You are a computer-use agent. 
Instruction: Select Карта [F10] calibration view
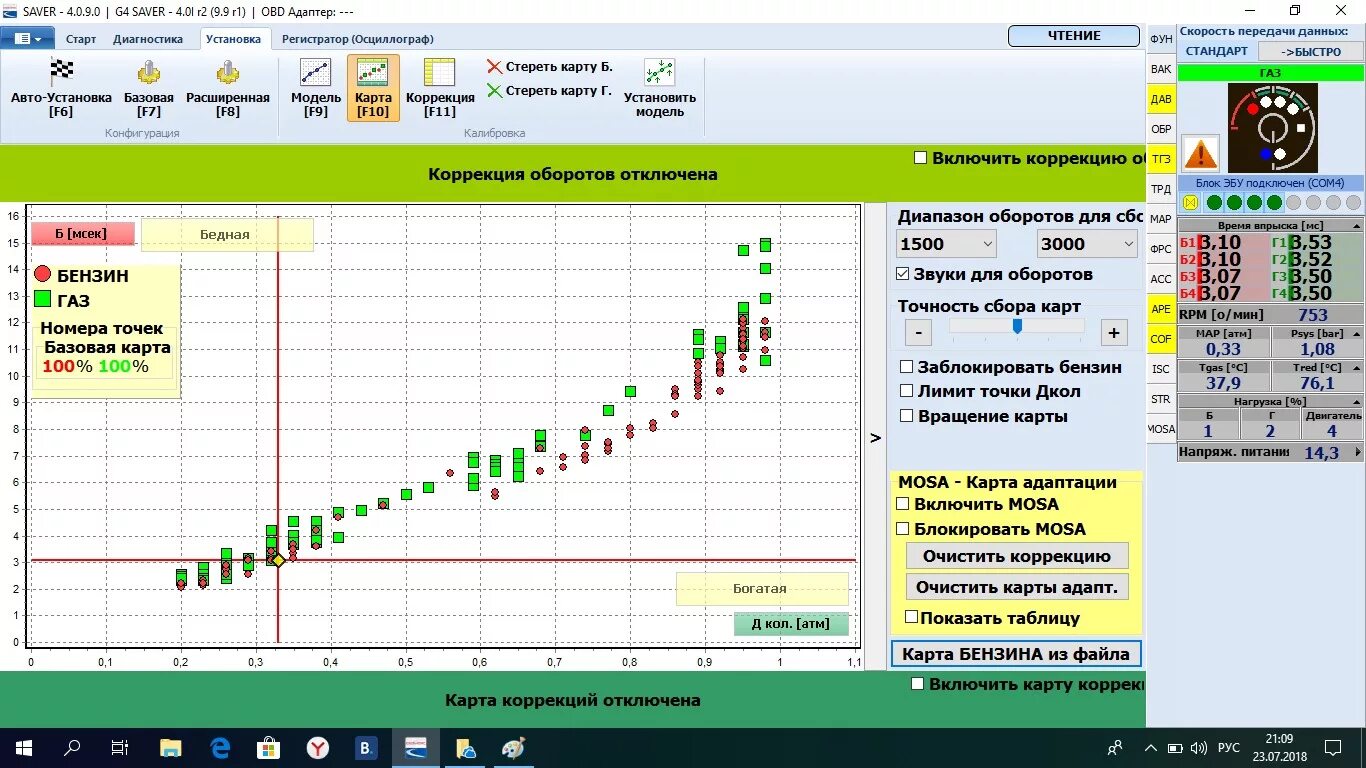coord(373,88)
